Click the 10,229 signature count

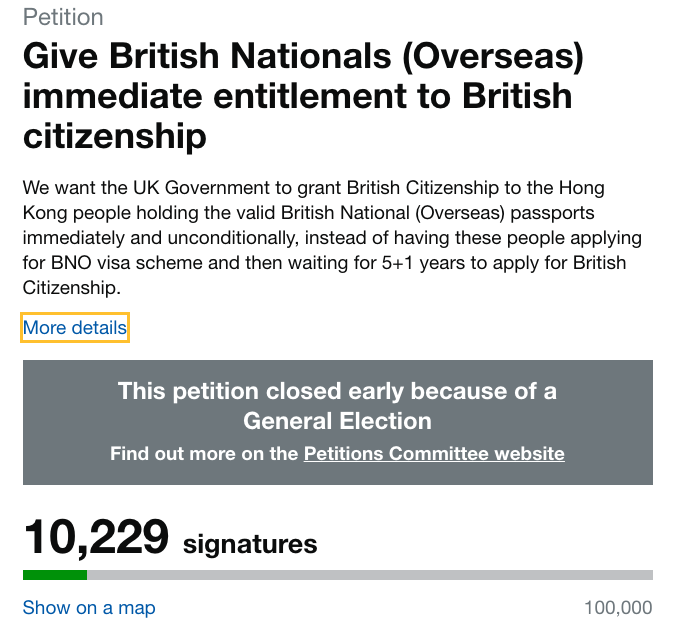pos(96,537)
